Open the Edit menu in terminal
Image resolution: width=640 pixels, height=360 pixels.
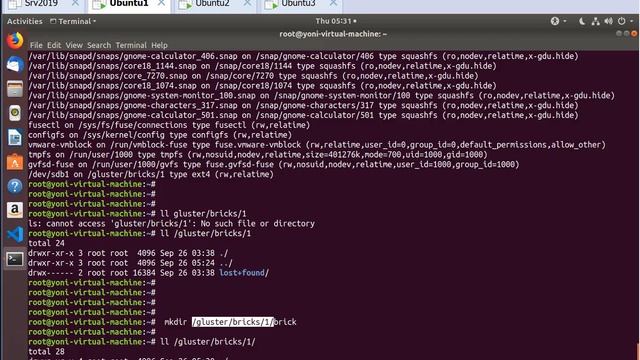[54, 45]
